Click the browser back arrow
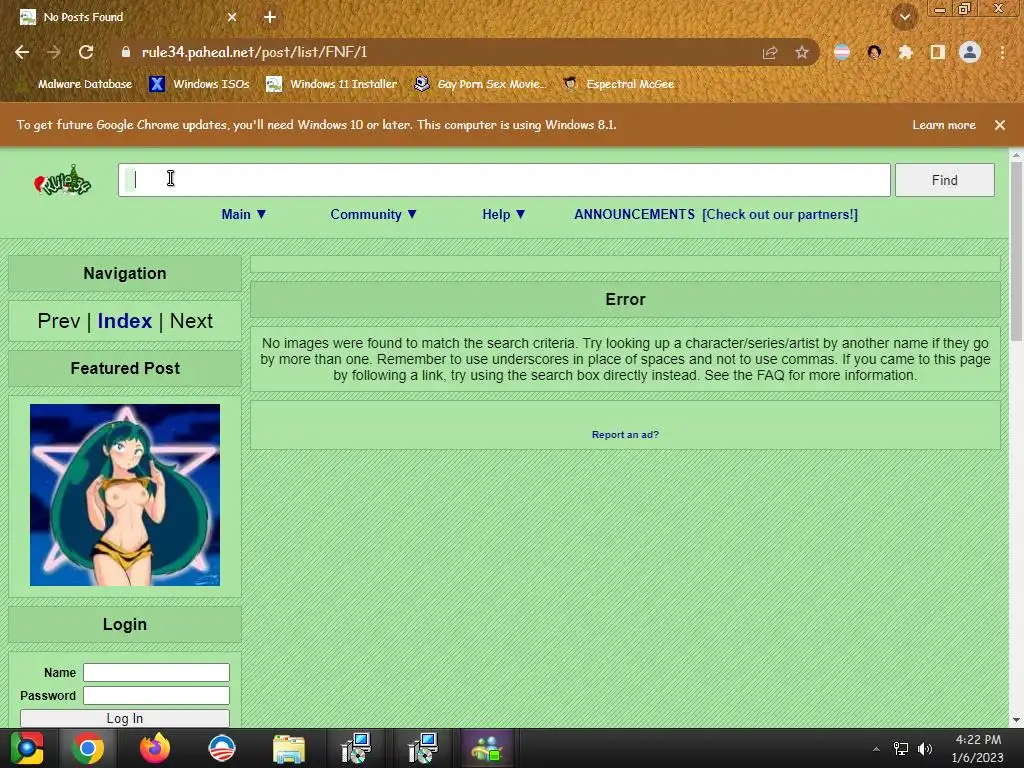 coord(22,52)
